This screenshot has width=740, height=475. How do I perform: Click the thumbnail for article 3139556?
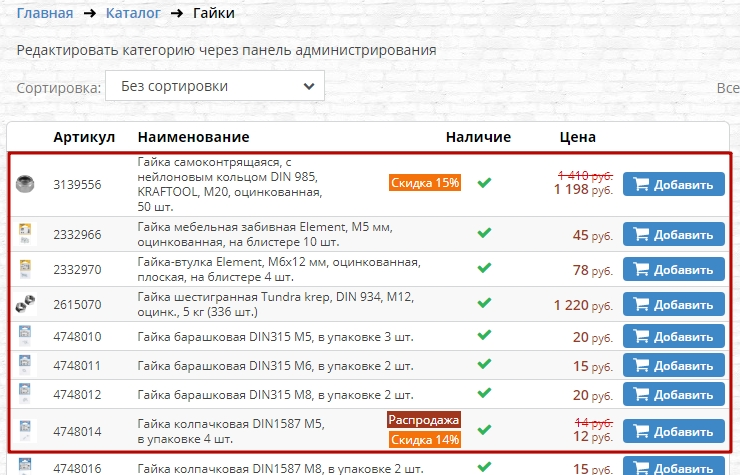coord(25,184)
